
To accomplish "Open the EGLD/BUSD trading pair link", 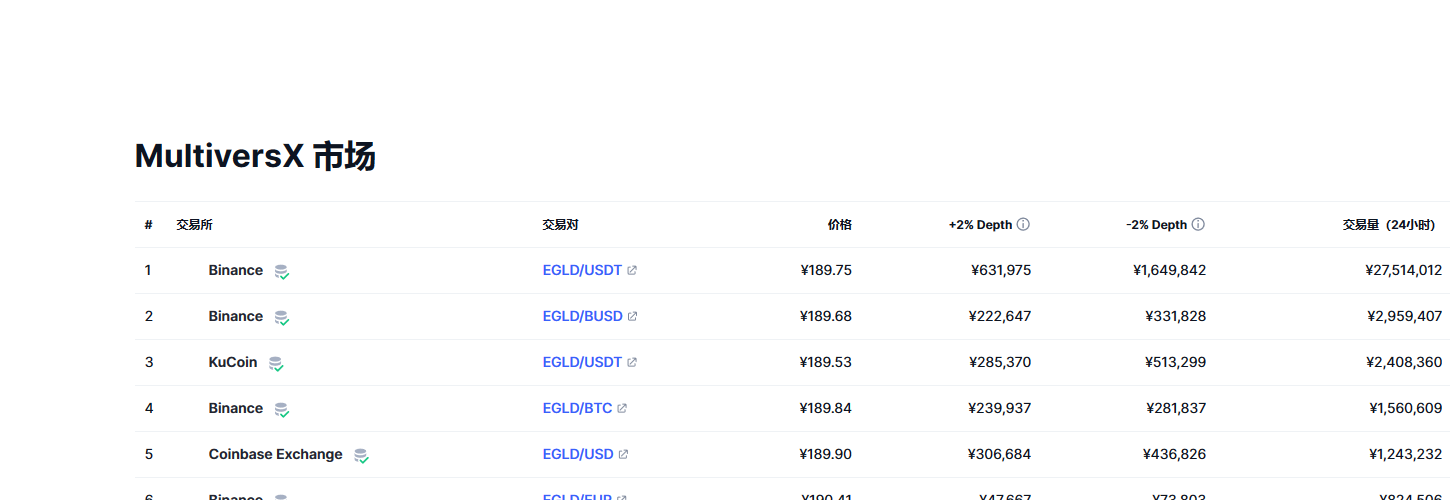I will pos(583,317).
